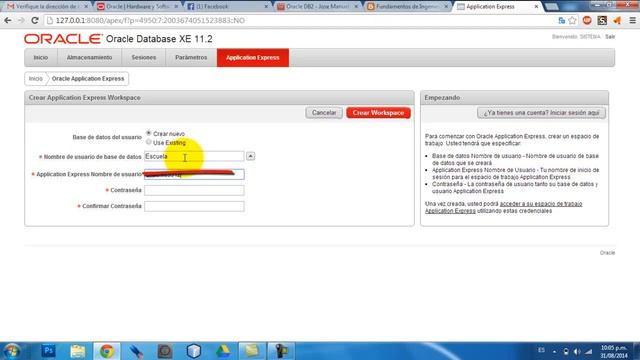Click ¿Ya tienes una cuenta? Iniciar sesión aquí

541,113
